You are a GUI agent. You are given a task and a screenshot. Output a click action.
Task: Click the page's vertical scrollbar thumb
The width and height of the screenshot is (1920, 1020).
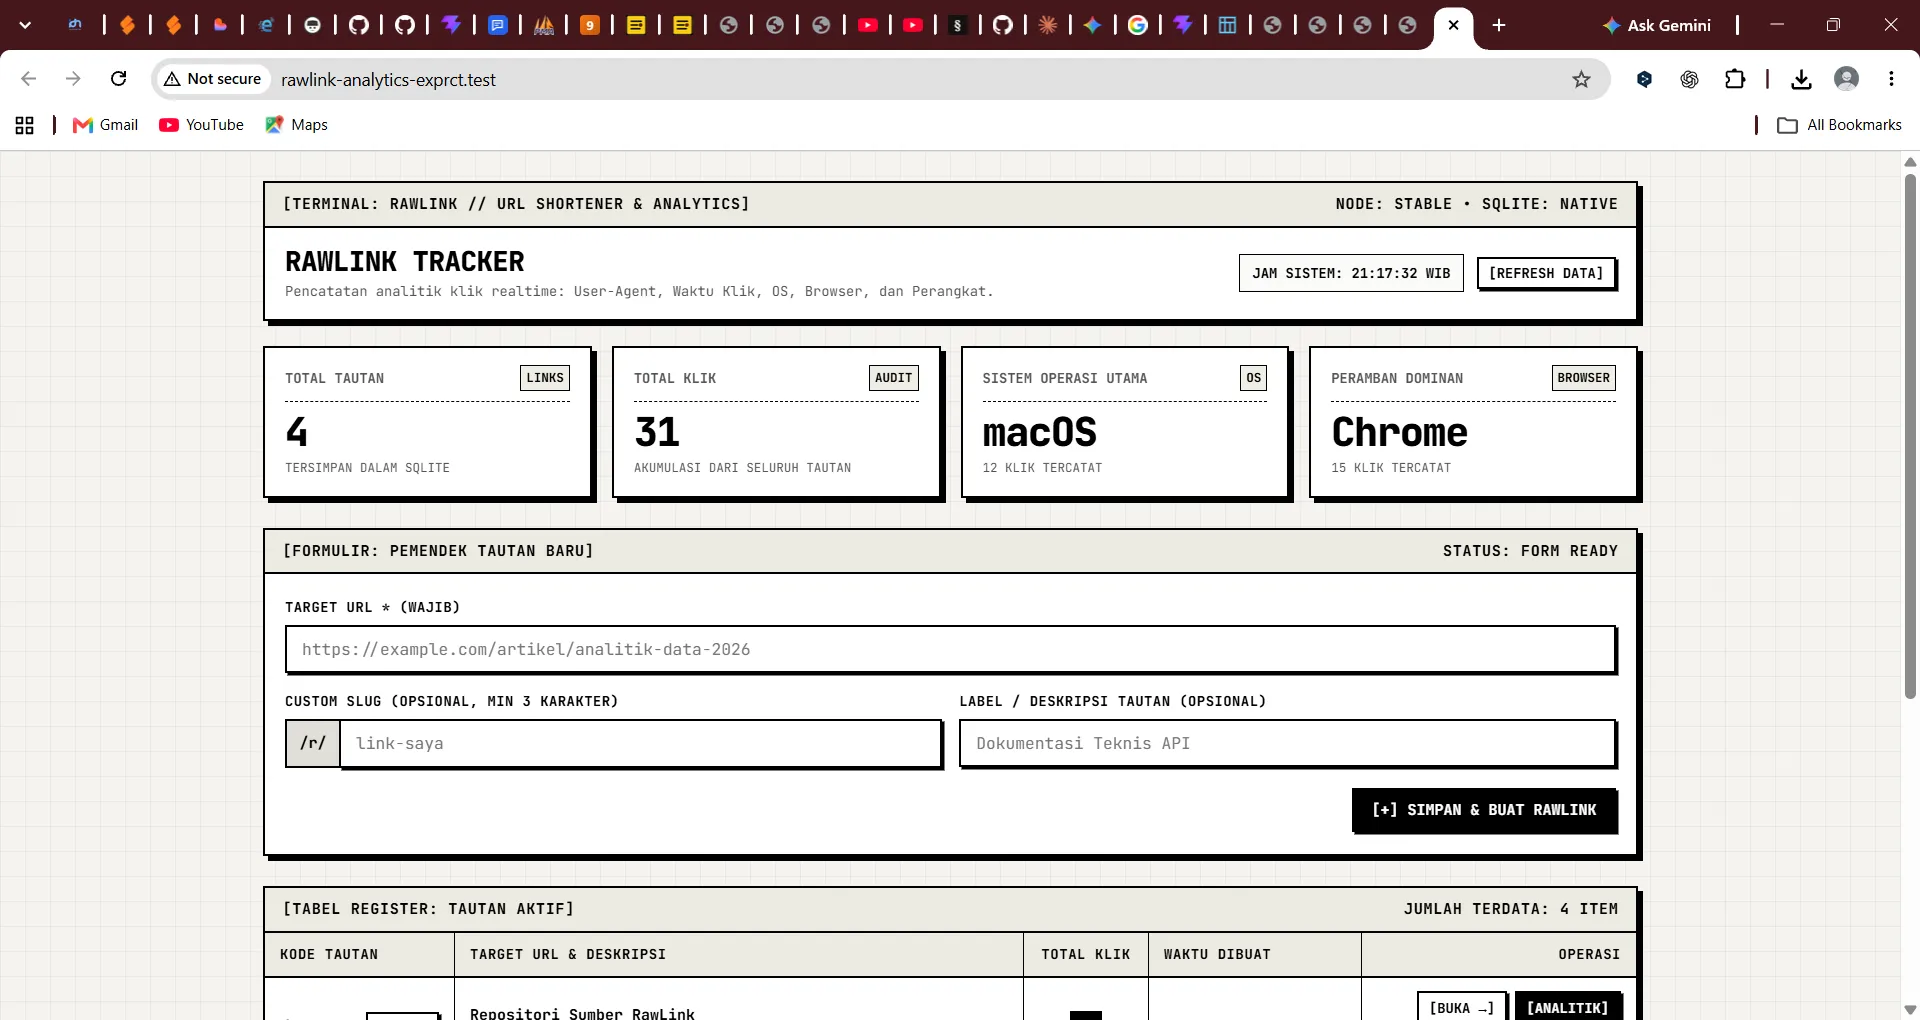tap(1910, 435)
